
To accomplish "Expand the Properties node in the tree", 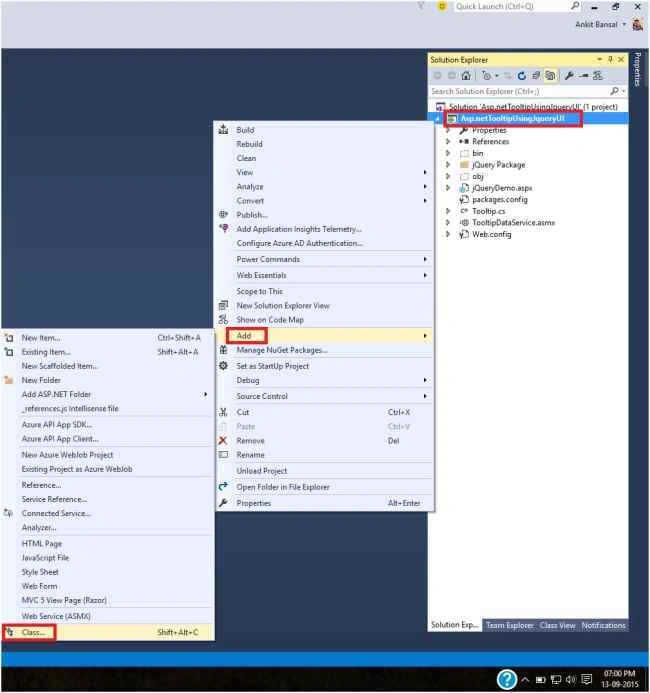I will [x=448, y=130].
